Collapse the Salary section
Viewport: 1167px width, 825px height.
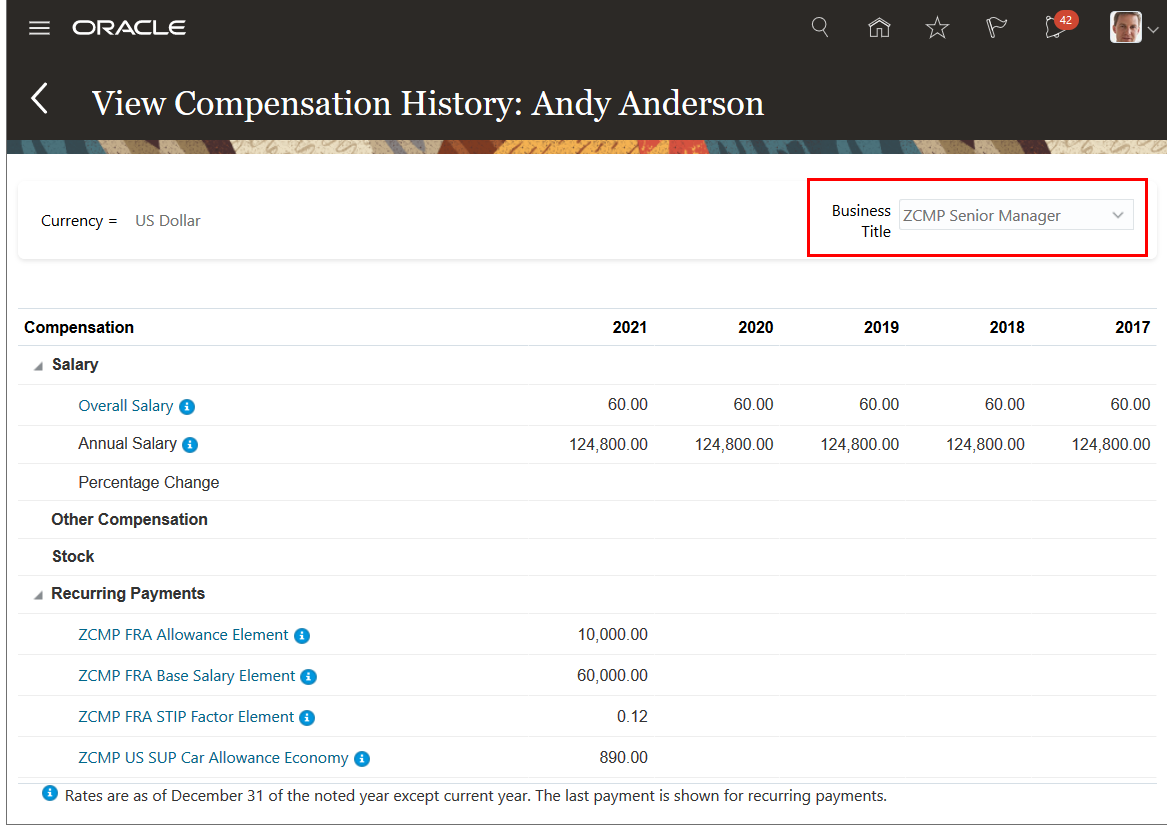click(39, 366)
